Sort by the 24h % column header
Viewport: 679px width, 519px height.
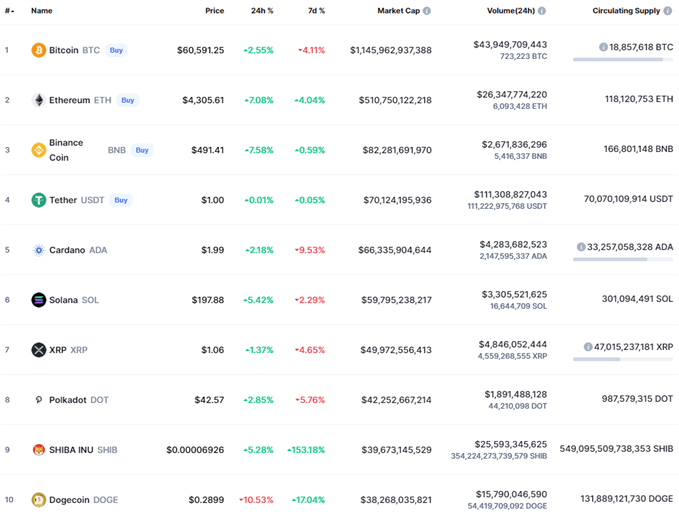(x=263, y=11)
